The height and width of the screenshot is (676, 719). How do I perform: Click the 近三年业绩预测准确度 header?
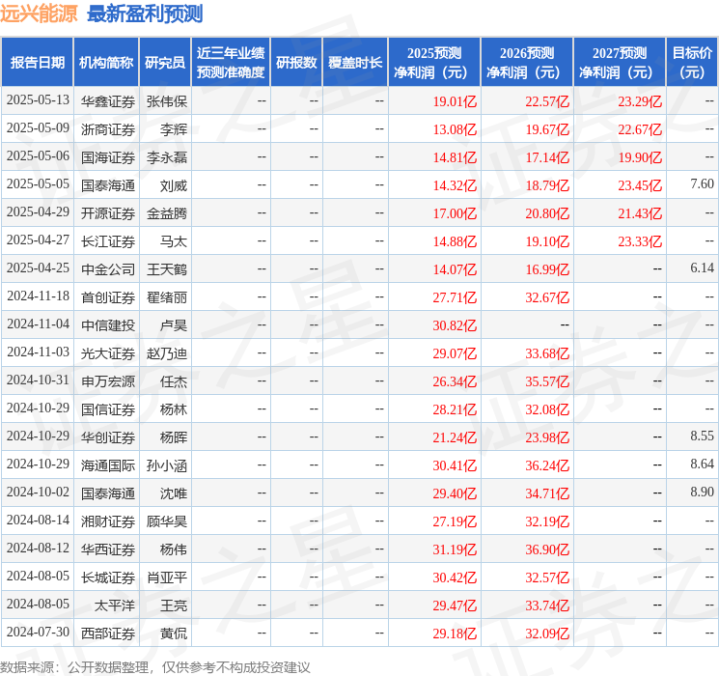(x=231, y=62)
